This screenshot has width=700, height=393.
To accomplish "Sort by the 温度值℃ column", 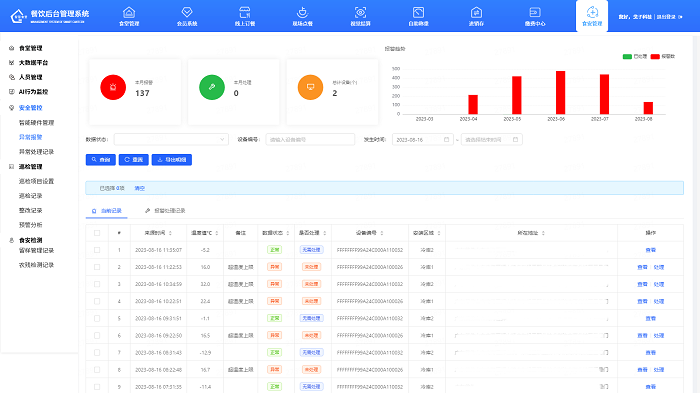I will pos(205,233).
